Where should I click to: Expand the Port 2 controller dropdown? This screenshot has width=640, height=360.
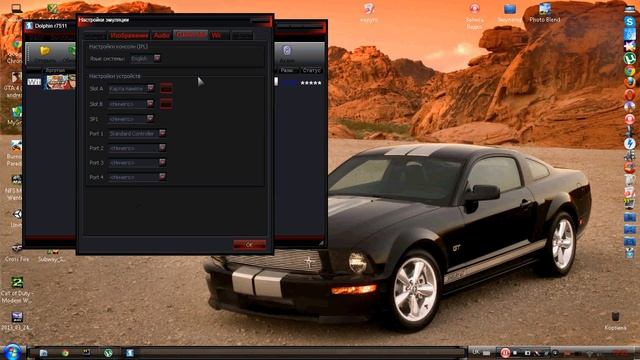[137, 148]
